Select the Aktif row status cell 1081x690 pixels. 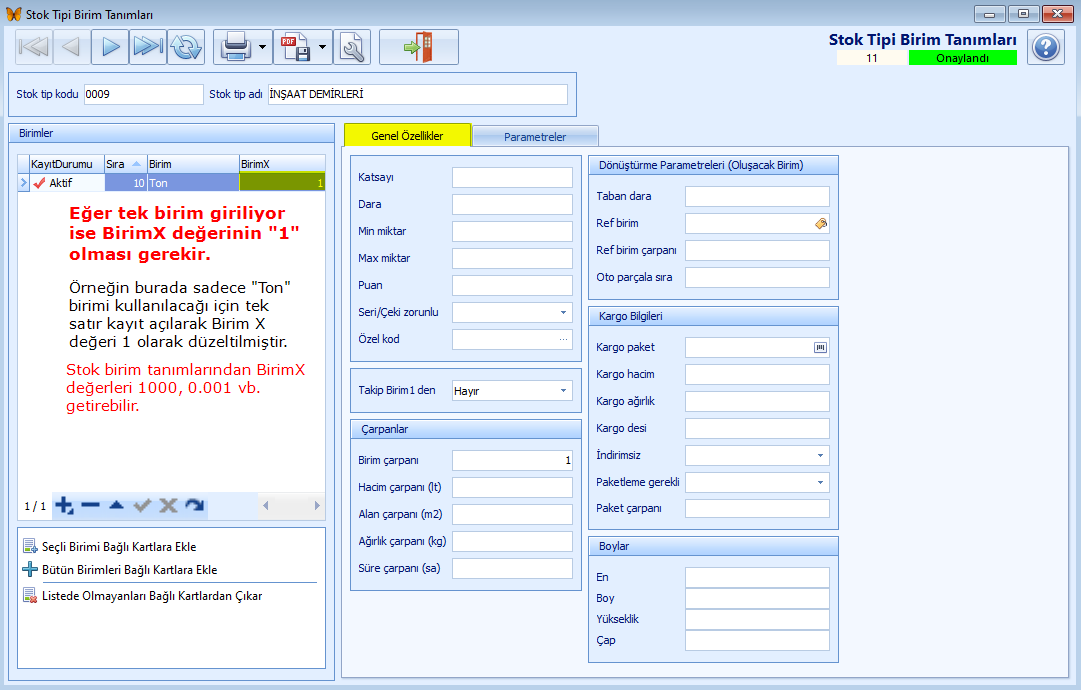tap(67, 183)
